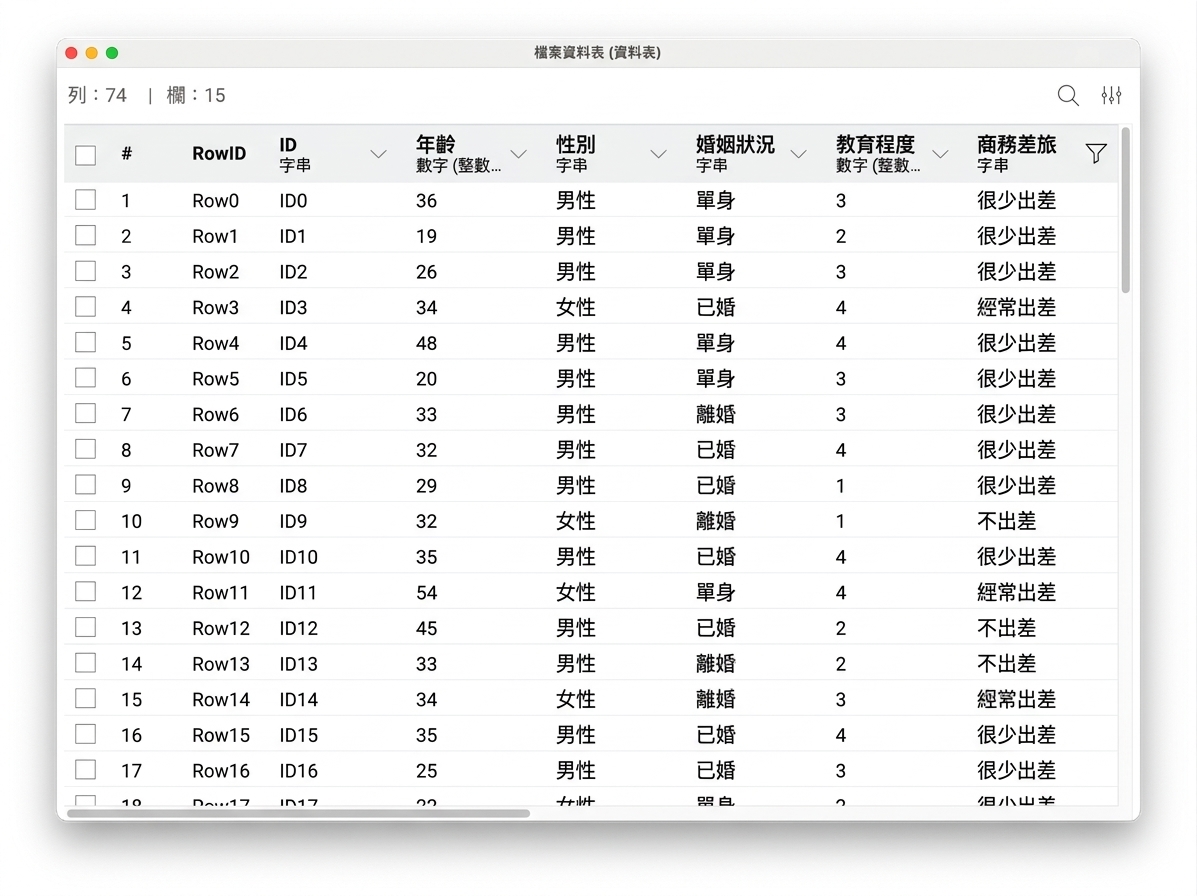Tick the checkbox for Row5
The height and width of the screenshot is (896, 1197).
[x=86, y=378]
